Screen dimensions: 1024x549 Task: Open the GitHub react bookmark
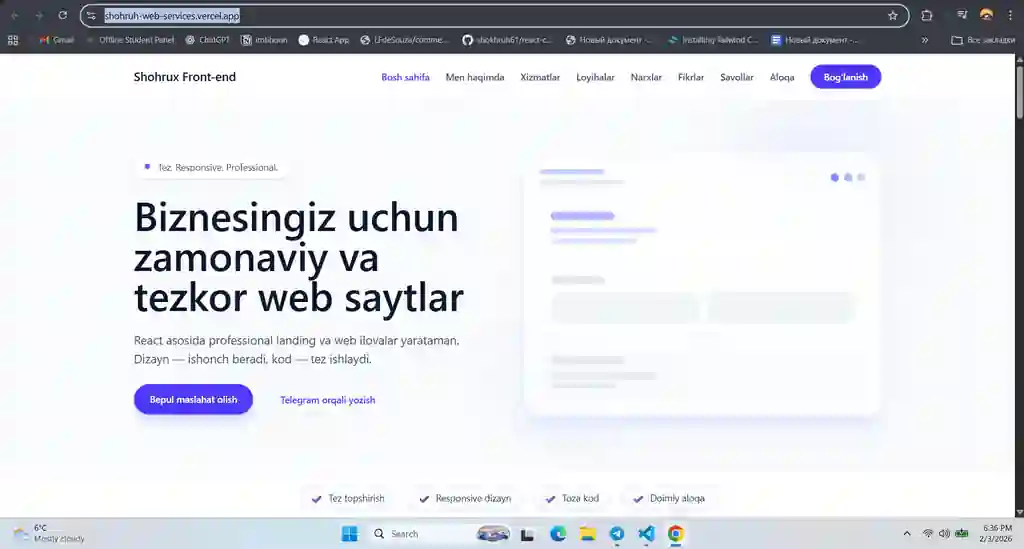[x=507, y=40]
